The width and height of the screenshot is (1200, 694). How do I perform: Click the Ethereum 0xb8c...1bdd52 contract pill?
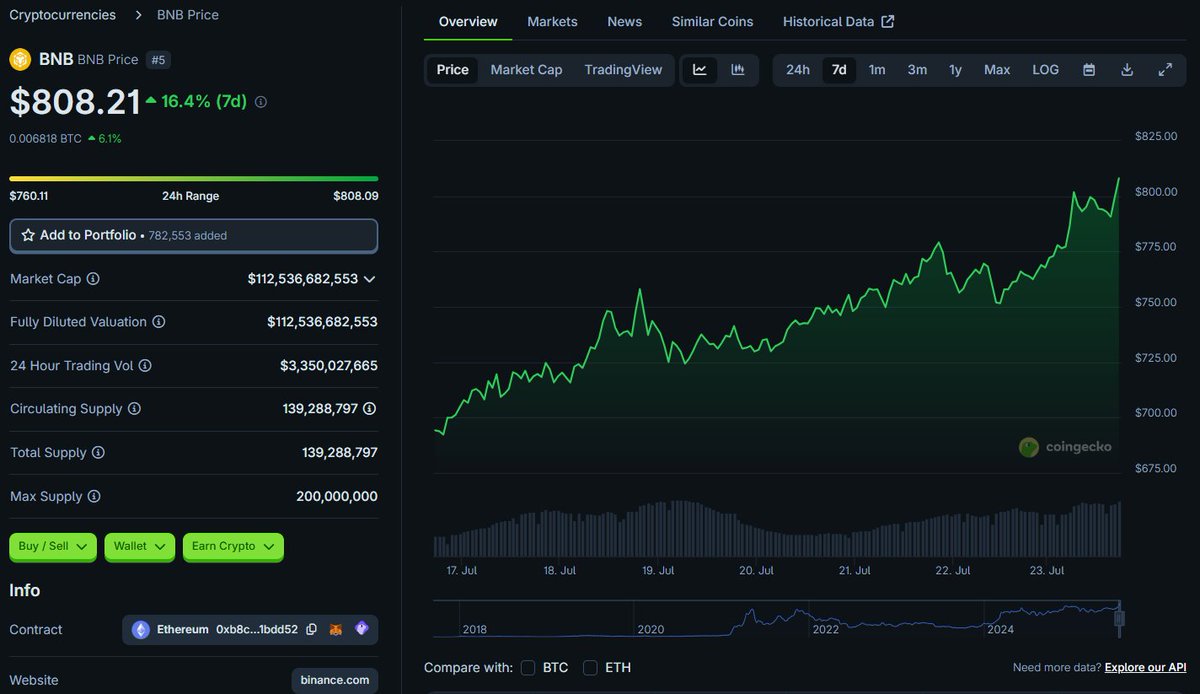click(x=251, y=630)
